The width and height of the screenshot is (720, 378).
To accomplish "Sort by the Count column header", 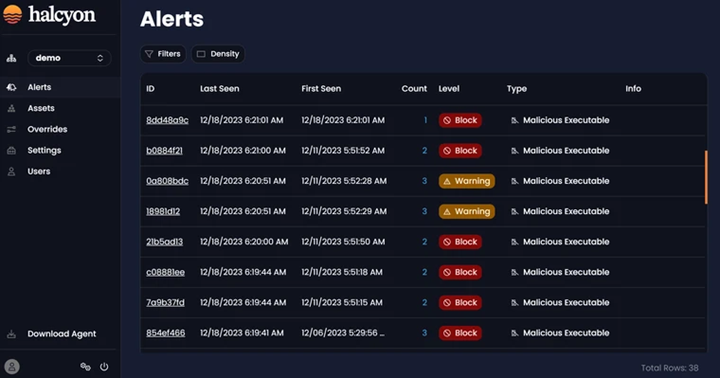I will coord(414,89).
